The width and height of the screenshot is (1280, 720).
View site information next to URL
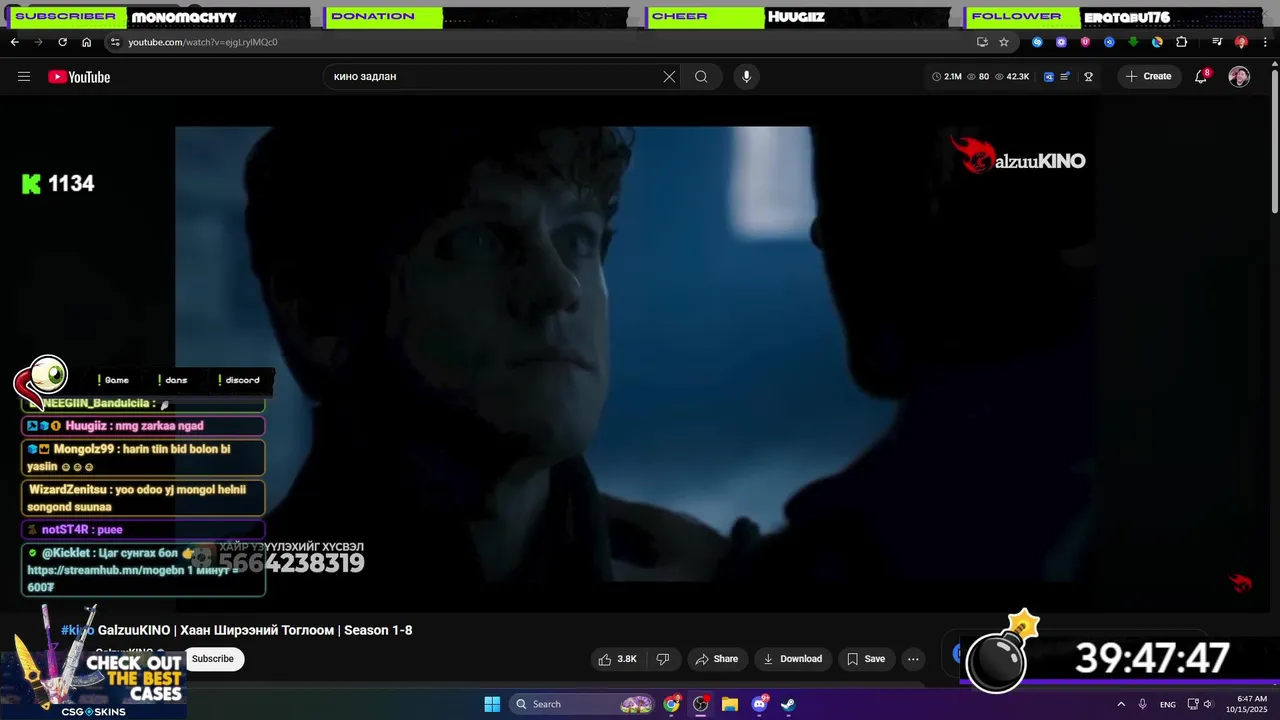tap(115, 42)
